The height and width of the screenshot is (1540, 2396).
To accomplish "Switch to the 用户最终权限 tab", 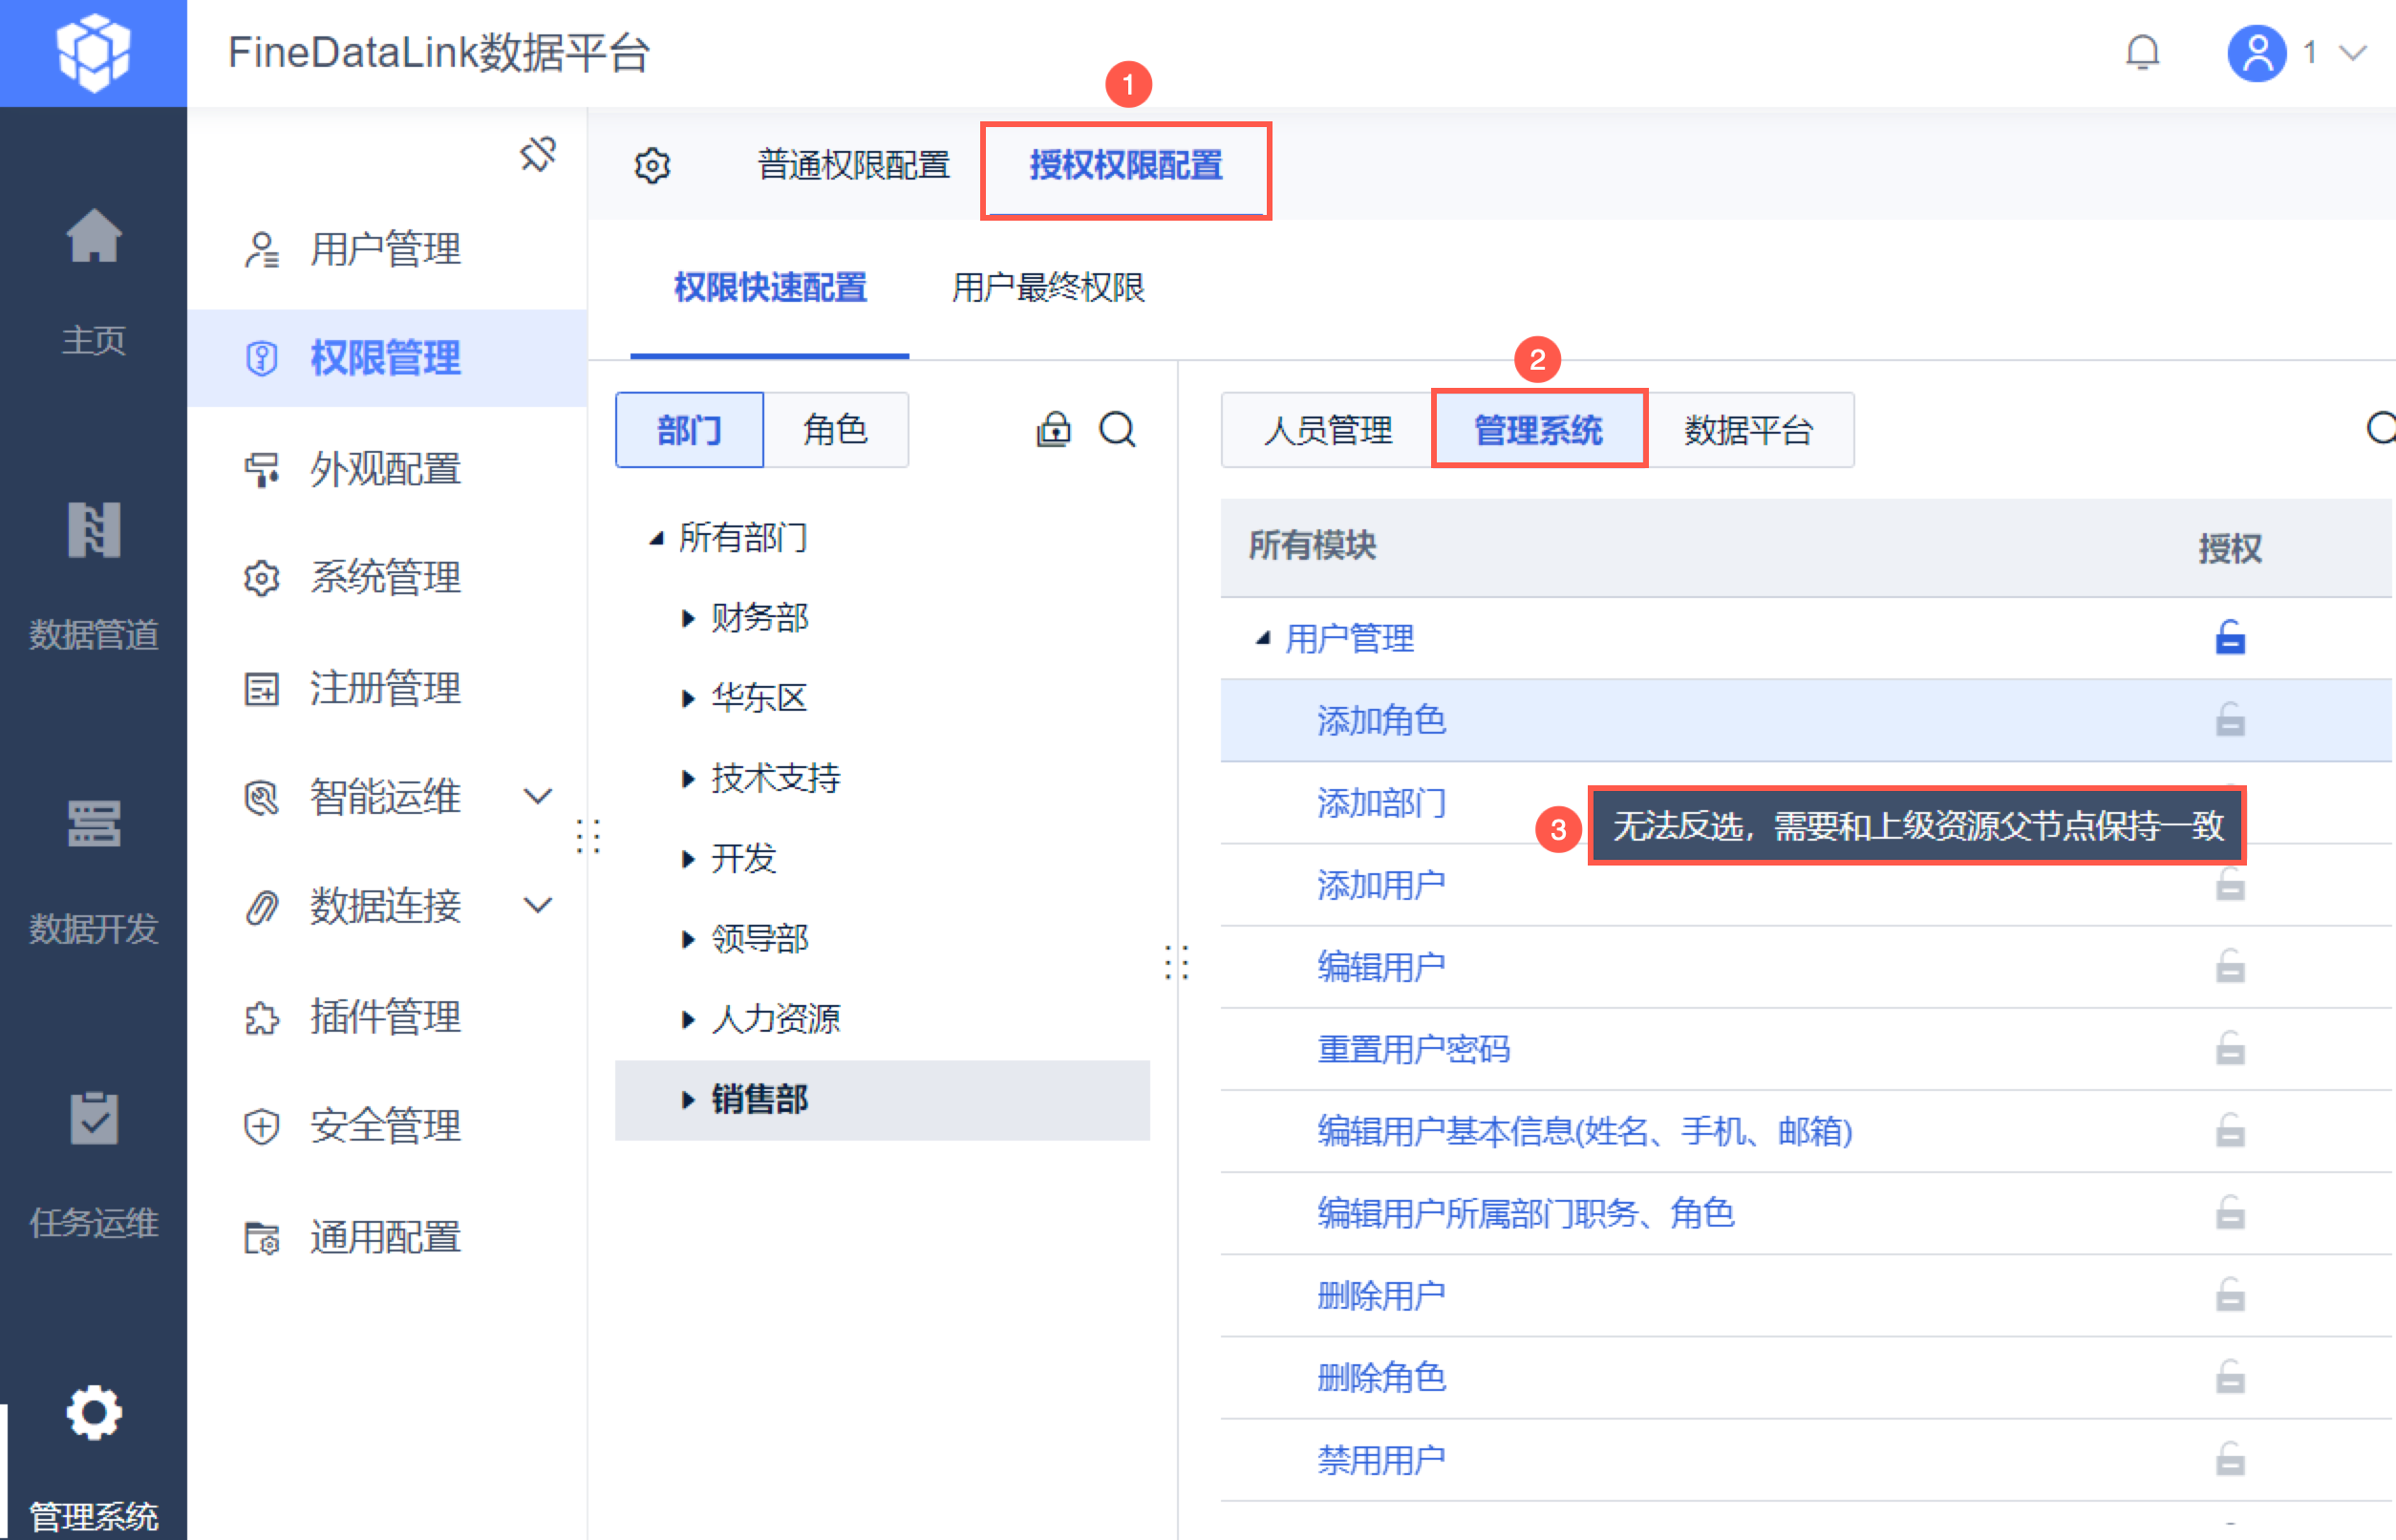I will click(1047, 288).
